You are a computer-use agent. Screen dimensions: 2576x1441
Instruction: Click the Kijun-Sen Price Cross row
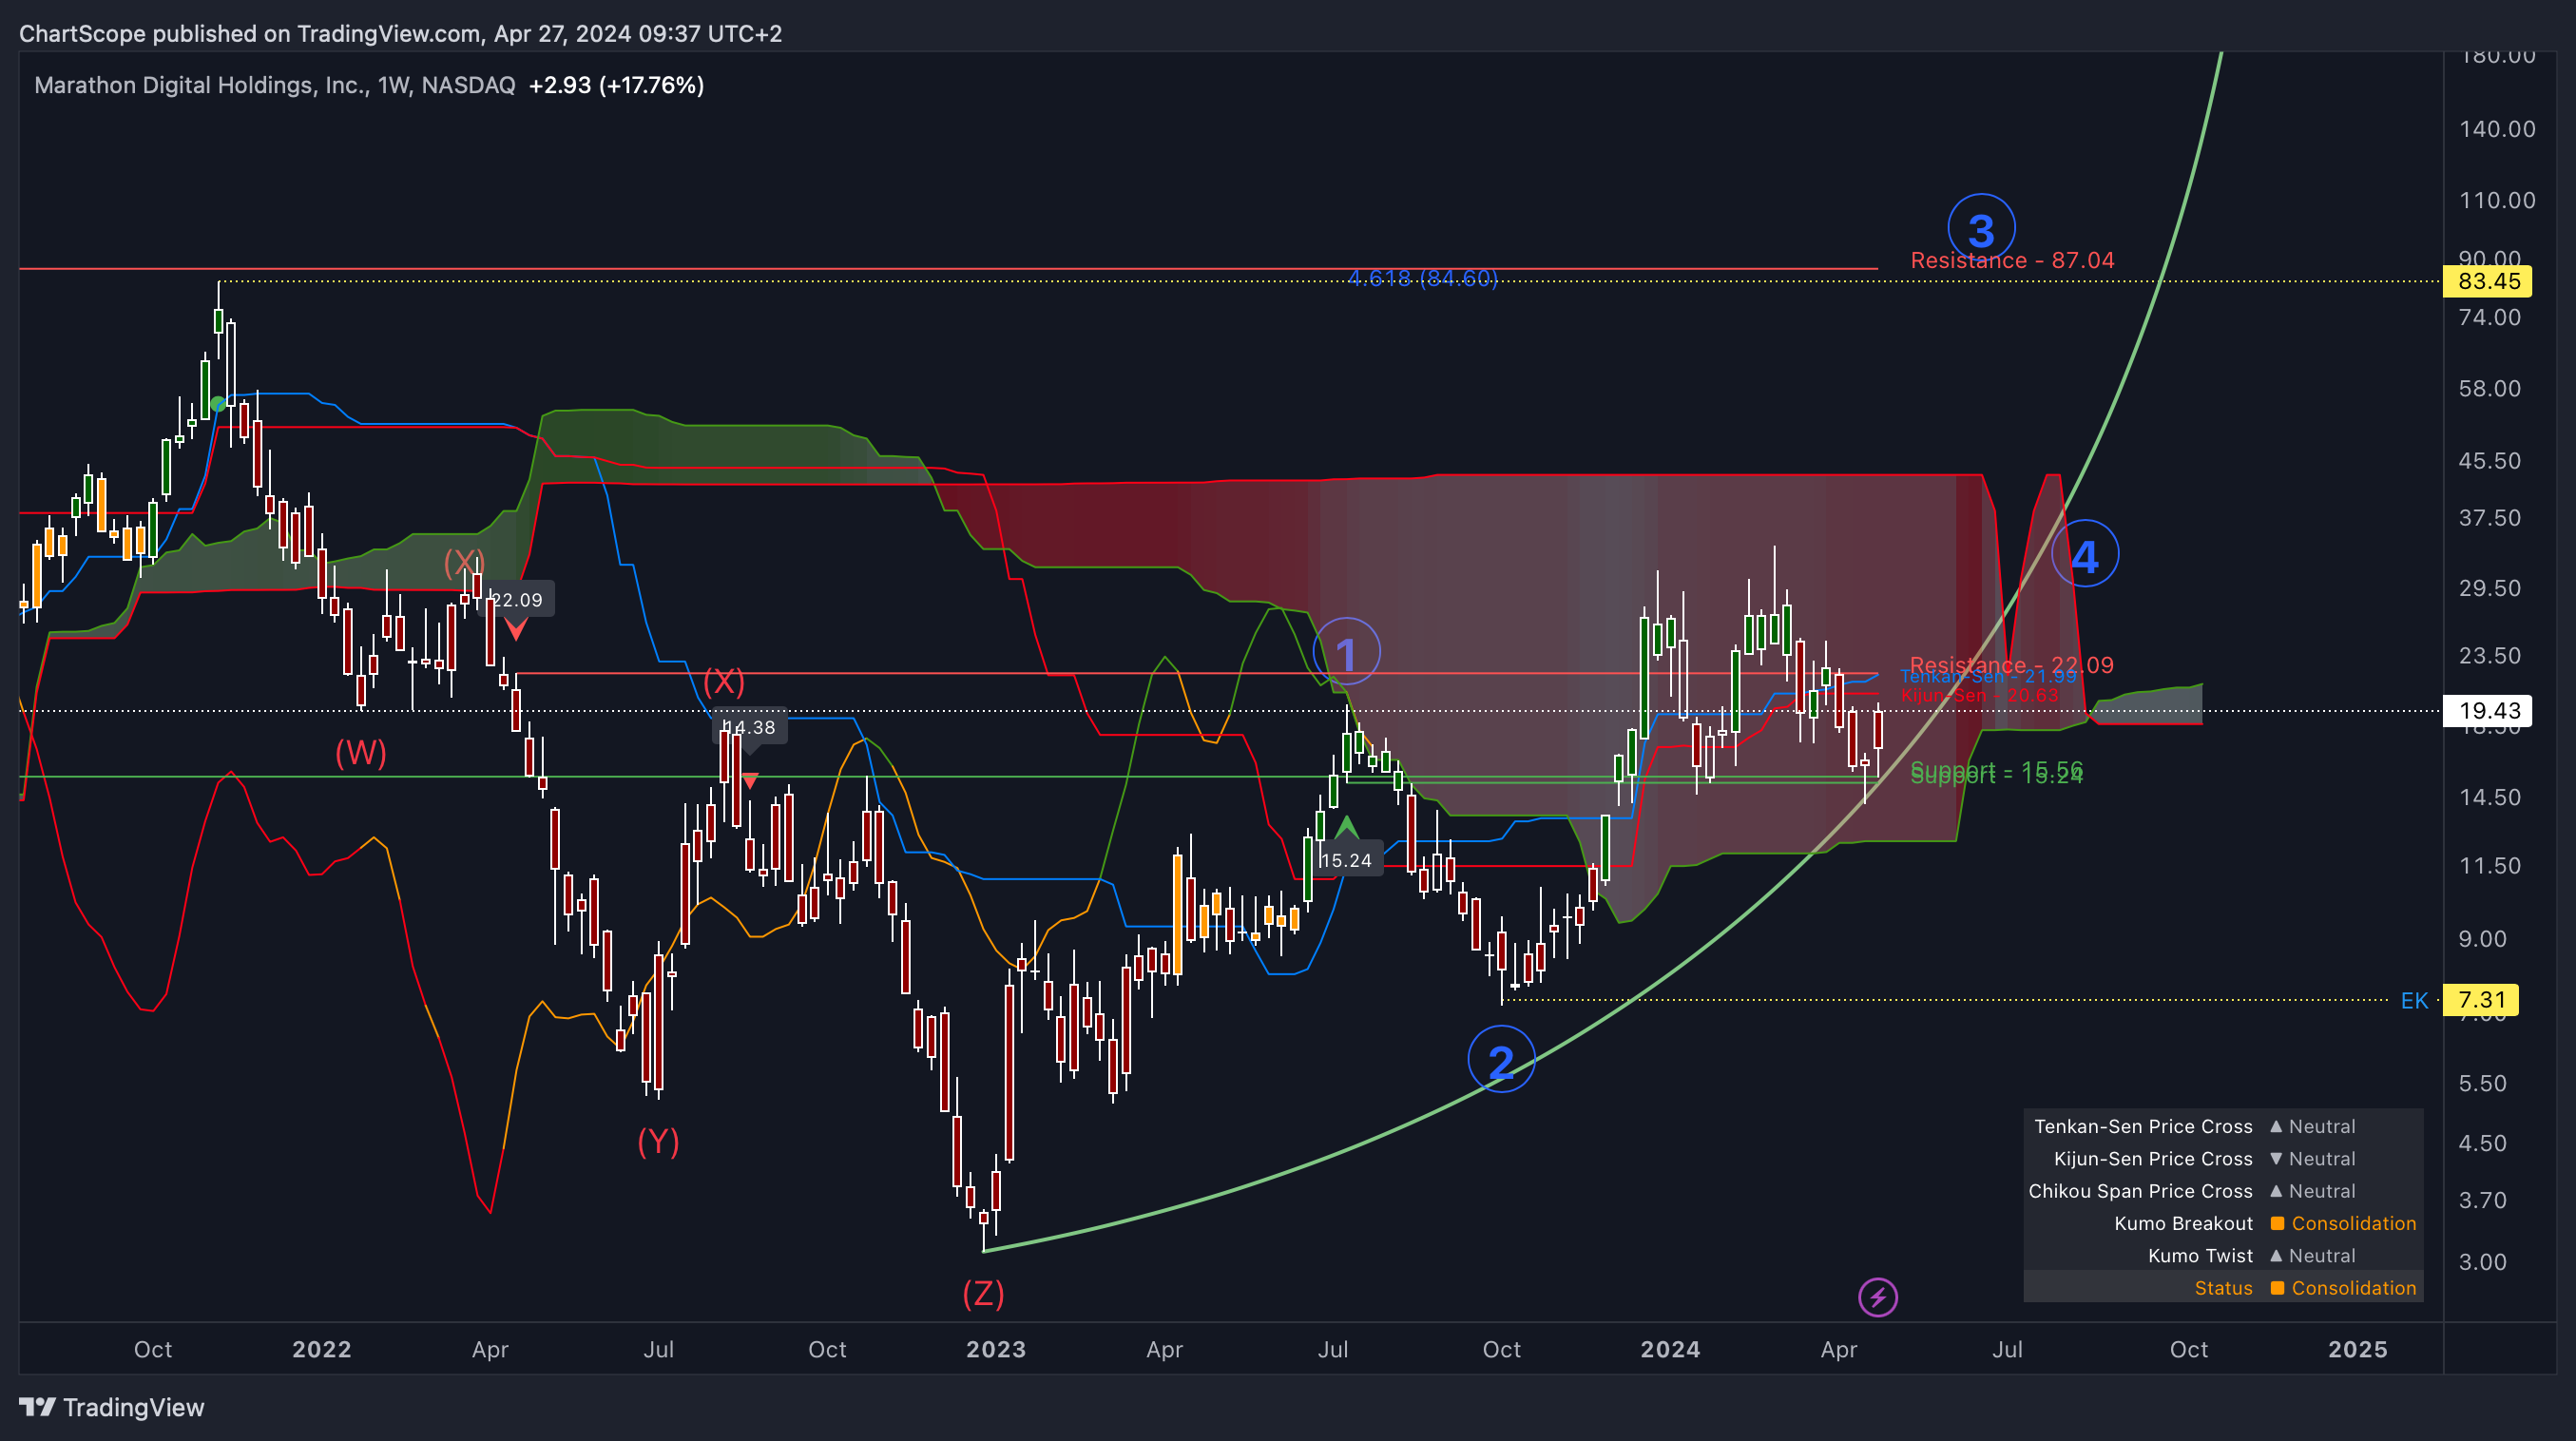[x=2223, y=1158]
